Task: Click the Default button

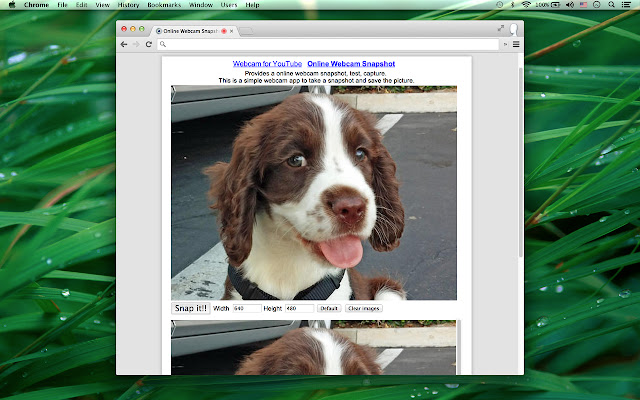Action: point(329,309)
